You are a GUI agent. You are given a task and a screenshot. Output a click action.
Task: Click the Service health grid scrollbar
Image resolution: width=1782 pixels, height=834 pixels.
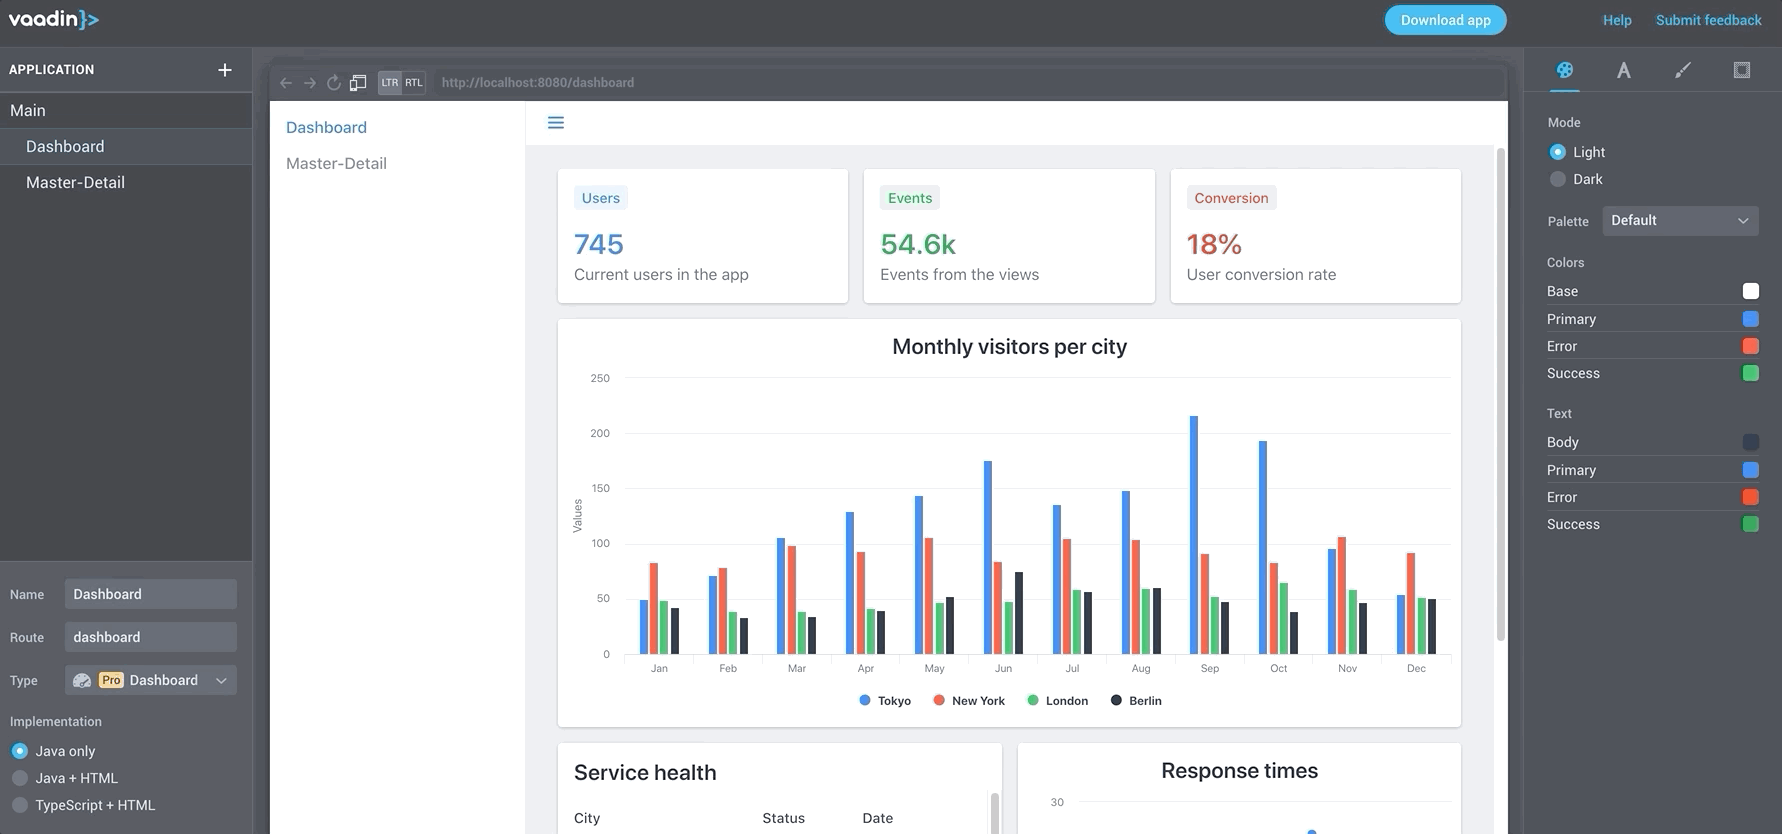point(994,813)
